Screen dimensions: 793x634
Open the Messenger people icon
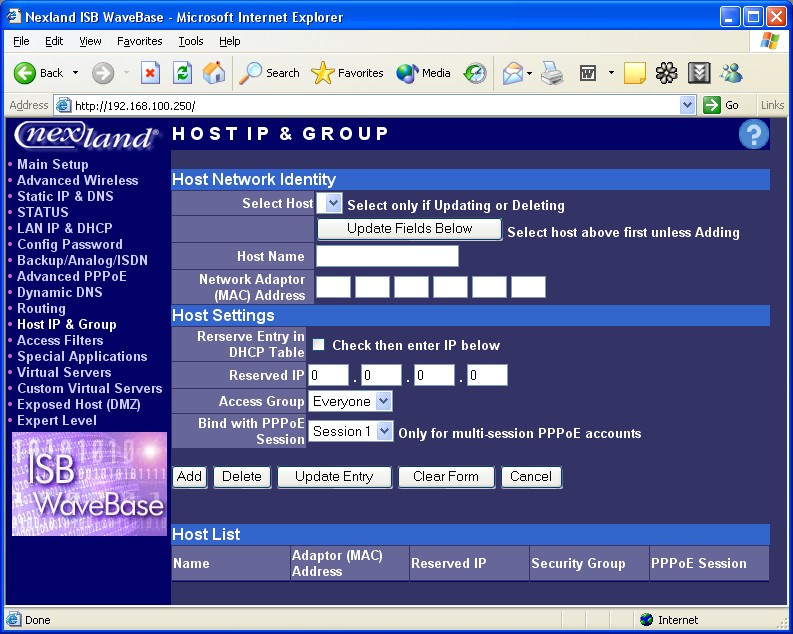(x=731, y=73)
